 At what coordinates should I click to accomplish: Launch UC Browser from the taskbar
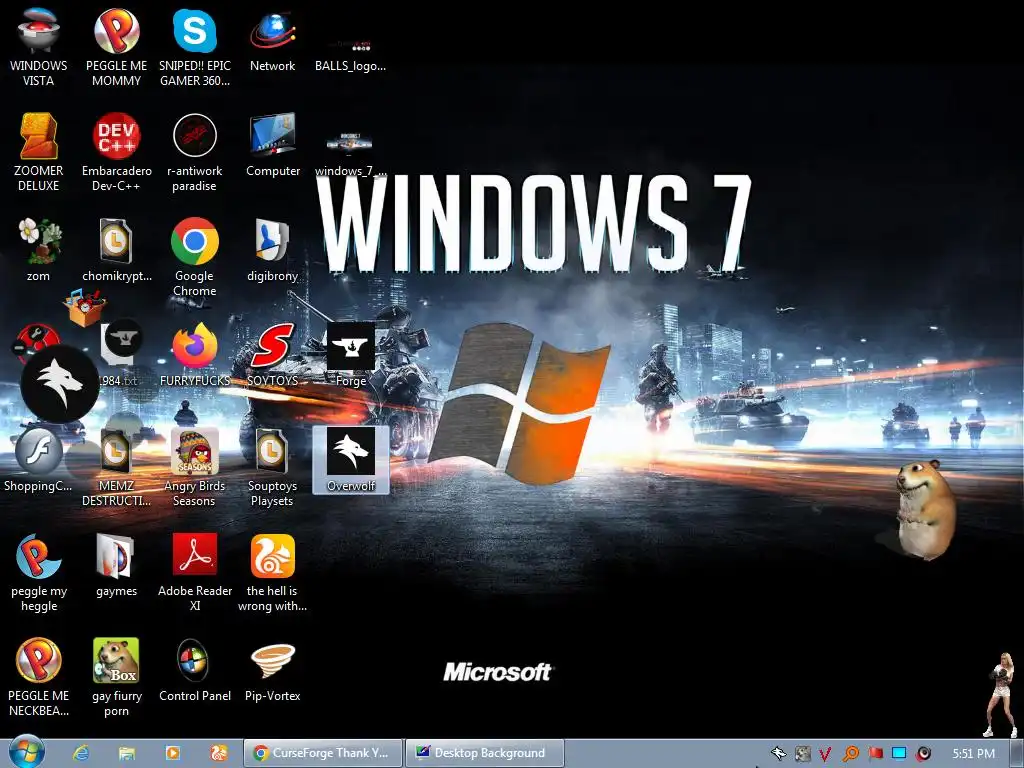[x=218, y=754]
